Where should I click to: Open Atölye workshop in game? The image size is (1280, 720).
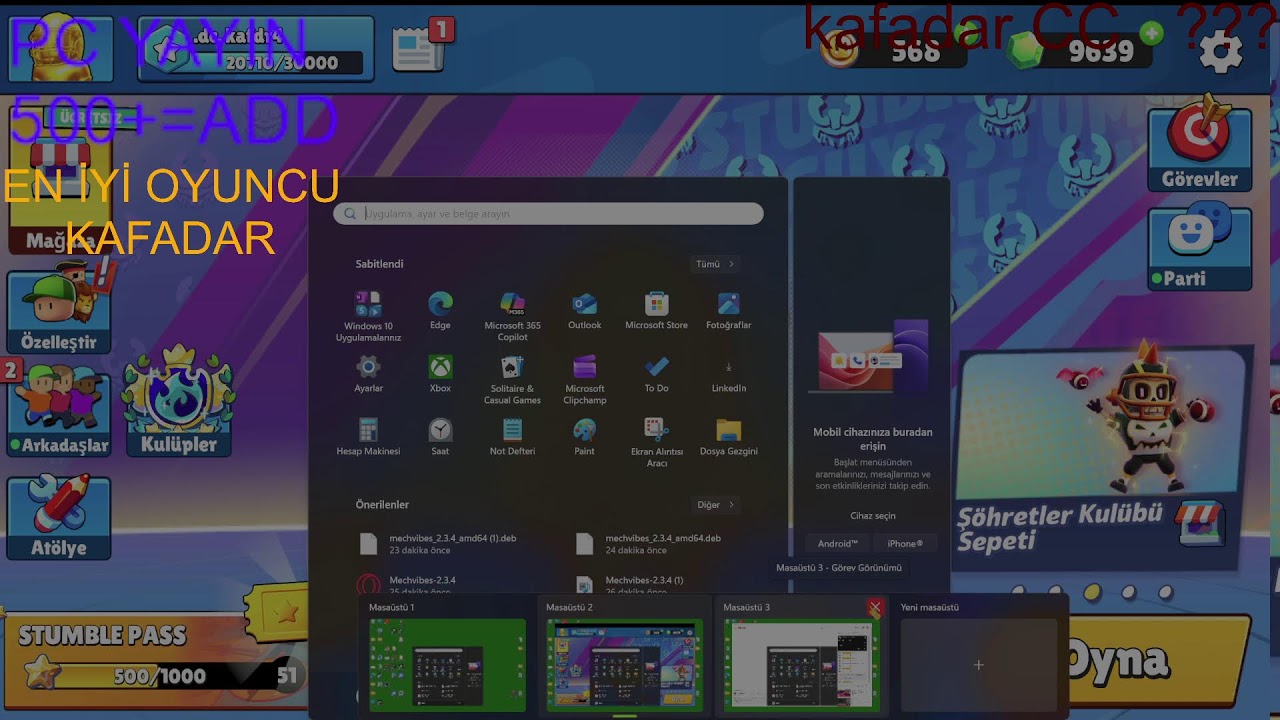click(x=58, y=517)
